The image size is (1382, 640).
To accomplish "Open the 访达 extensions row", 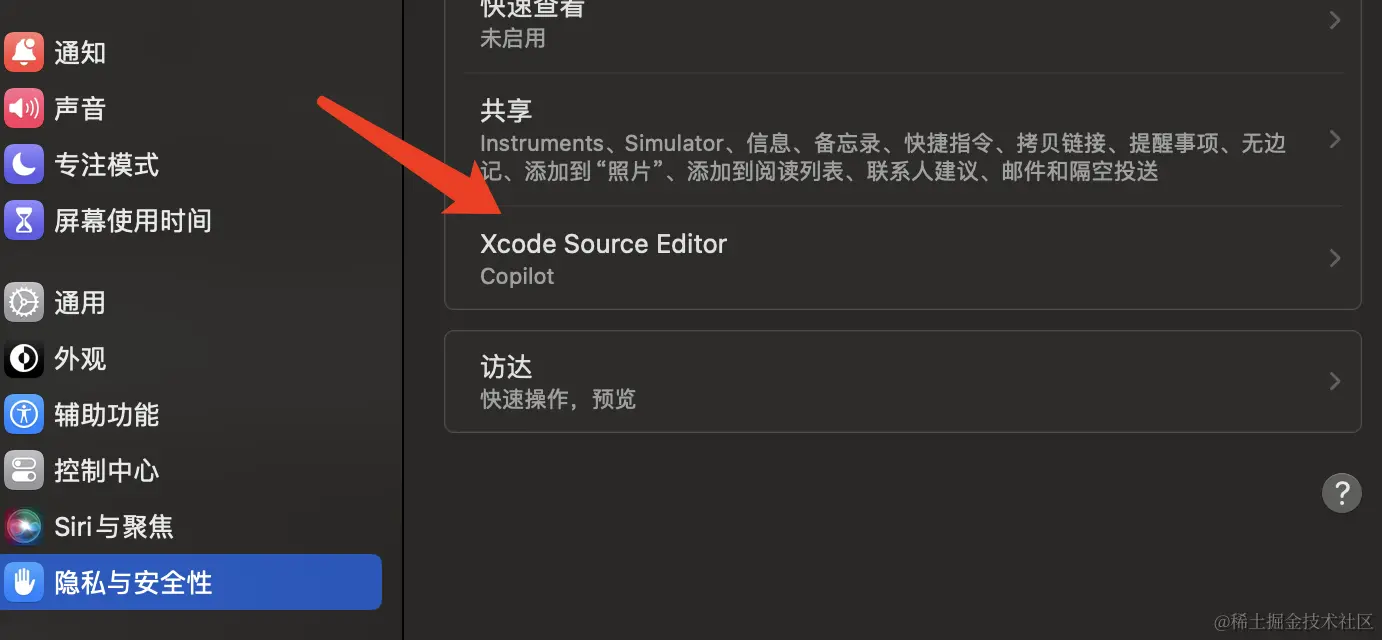I will (903, 381).
